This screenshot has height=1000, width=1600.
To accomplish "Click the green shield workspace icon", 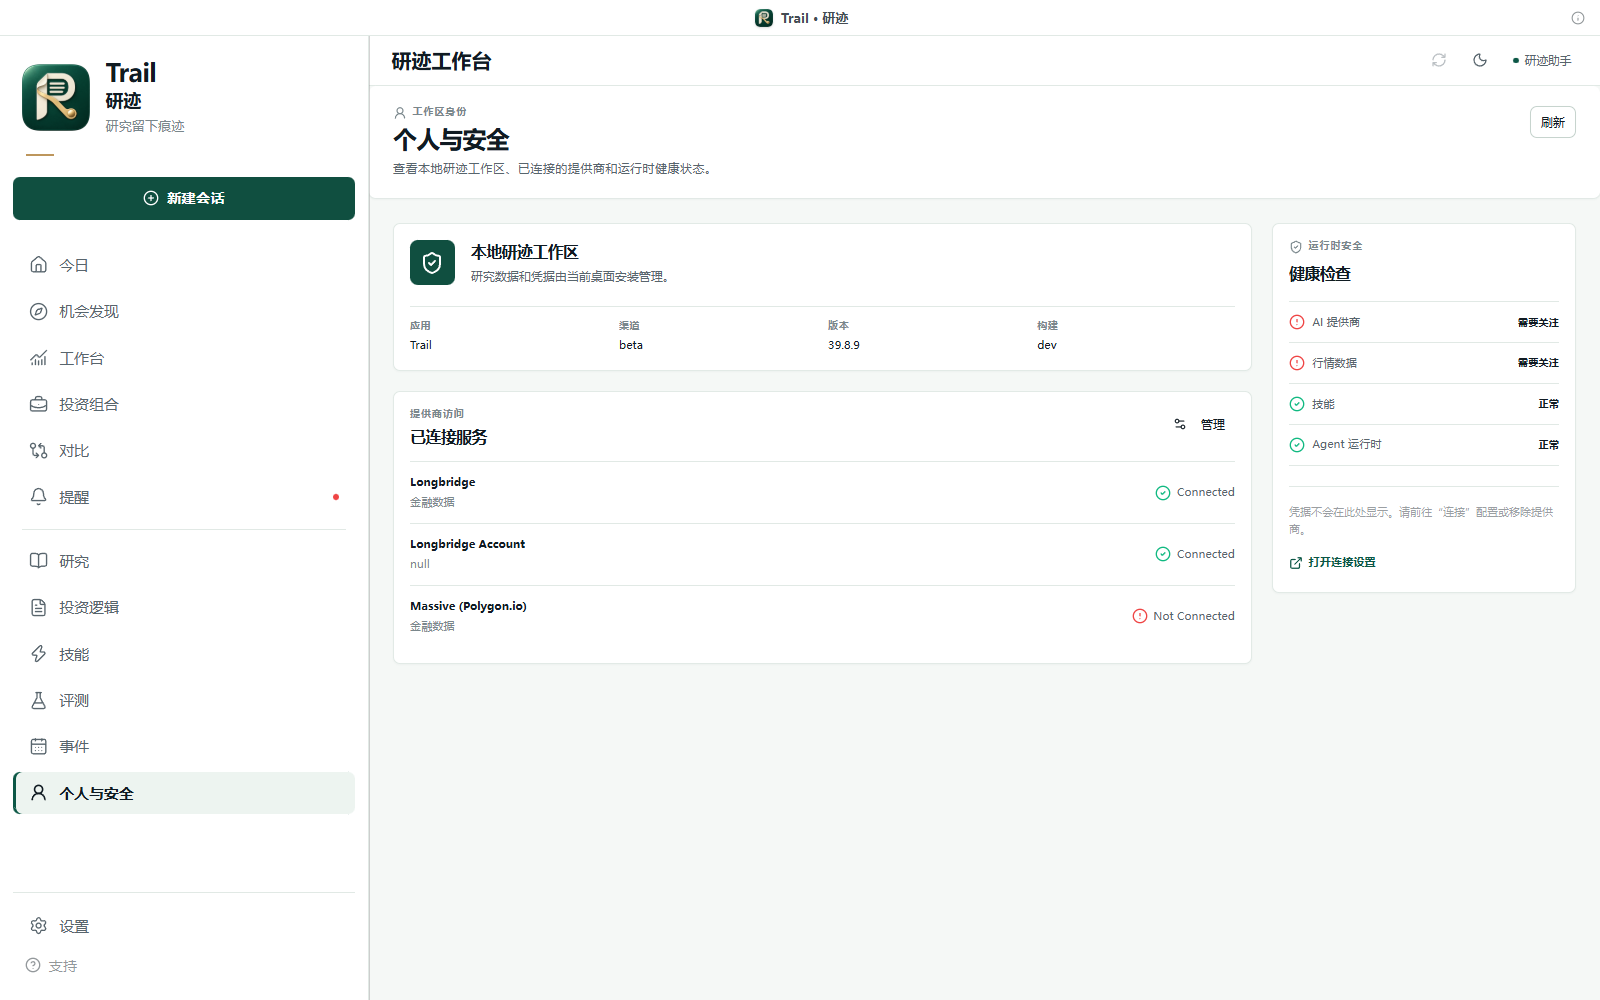I will click(x=432, y=263).
